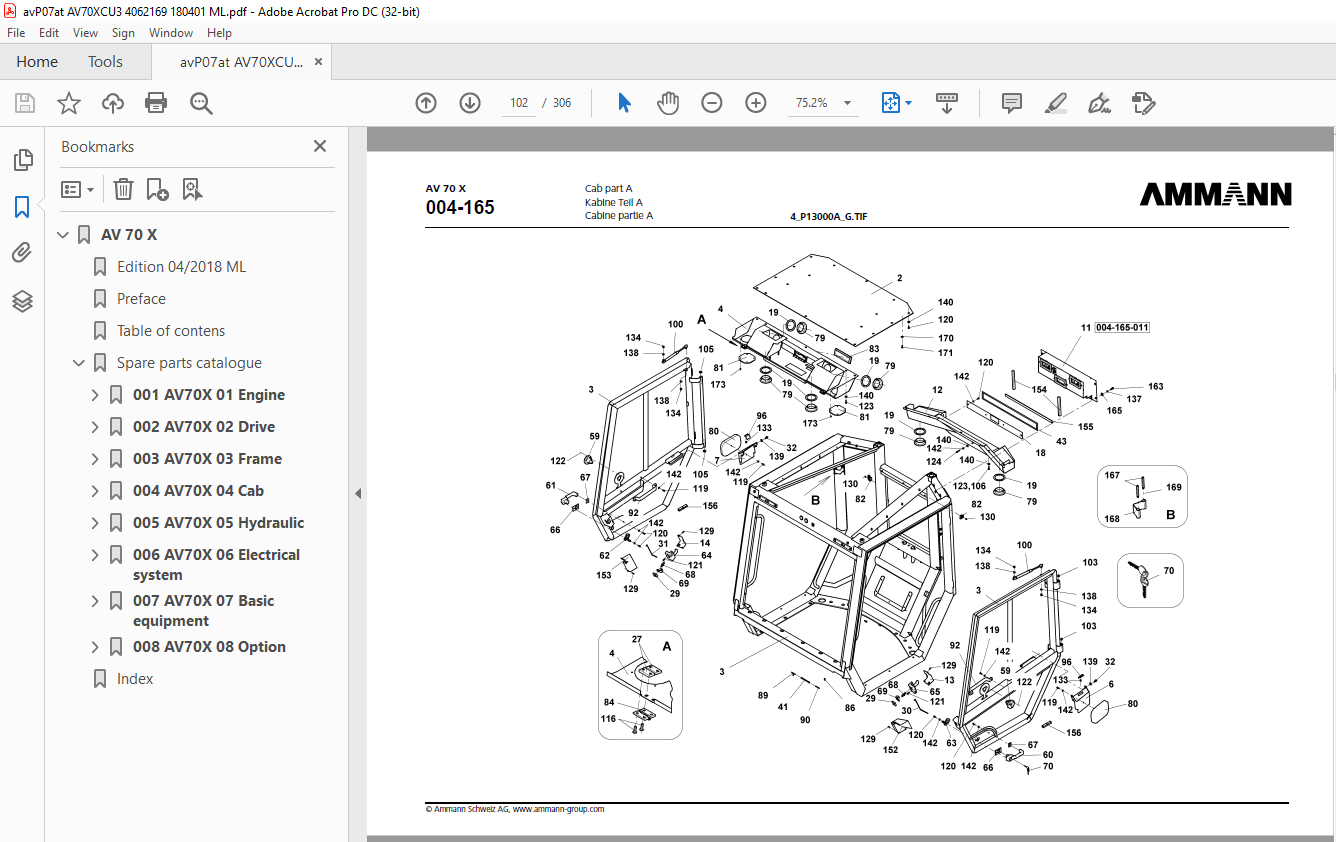Open the Sign menu
1336x842 pixels.
pyautogui.click(x=123, y=33)
